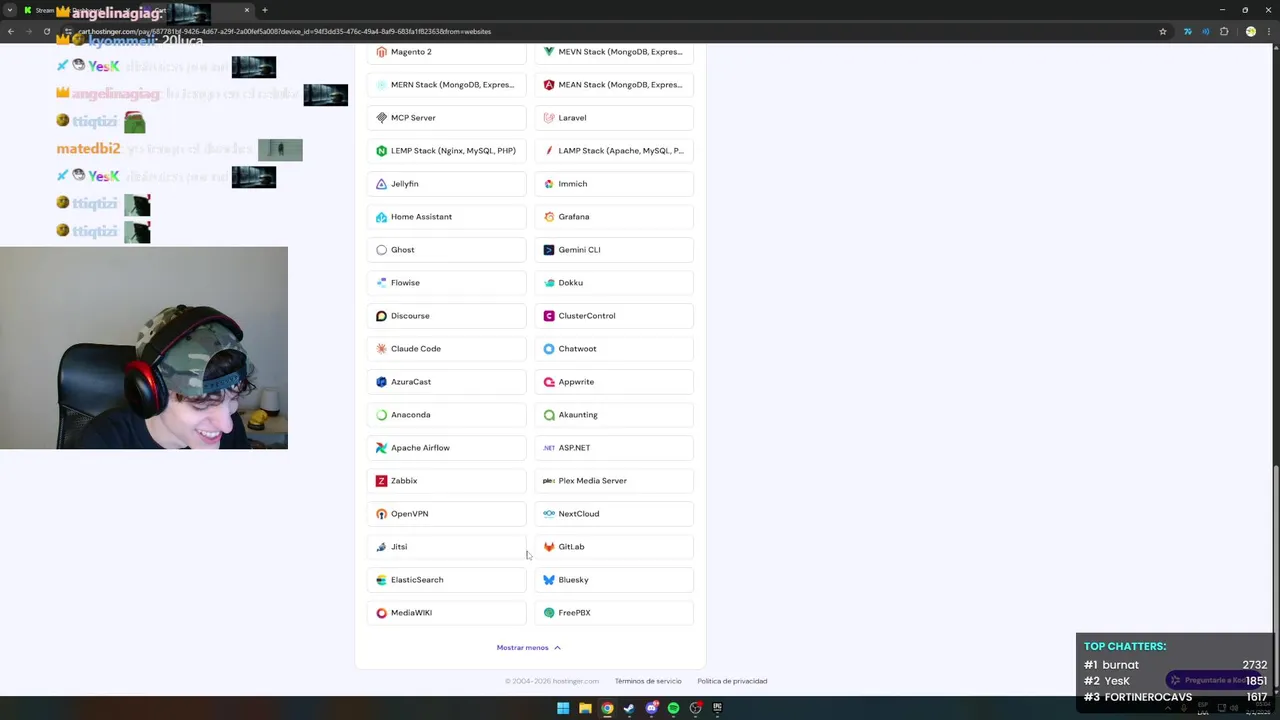Click the Anaconda ring icon
The width and height of the screenshot is (1280, 720).
pos(381,415)
